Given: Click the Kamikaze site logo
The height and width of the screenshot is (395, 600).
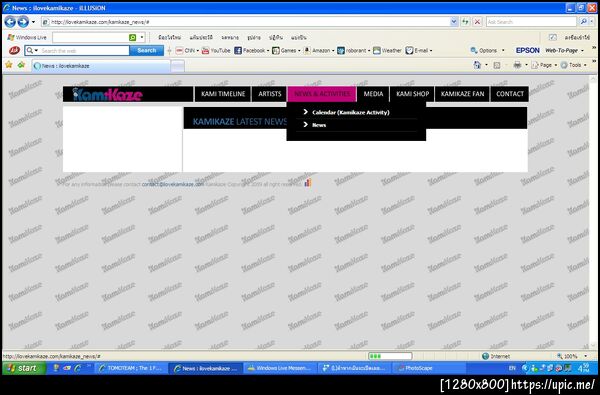Looking at the screenshot, I should [x=108, y=94].
